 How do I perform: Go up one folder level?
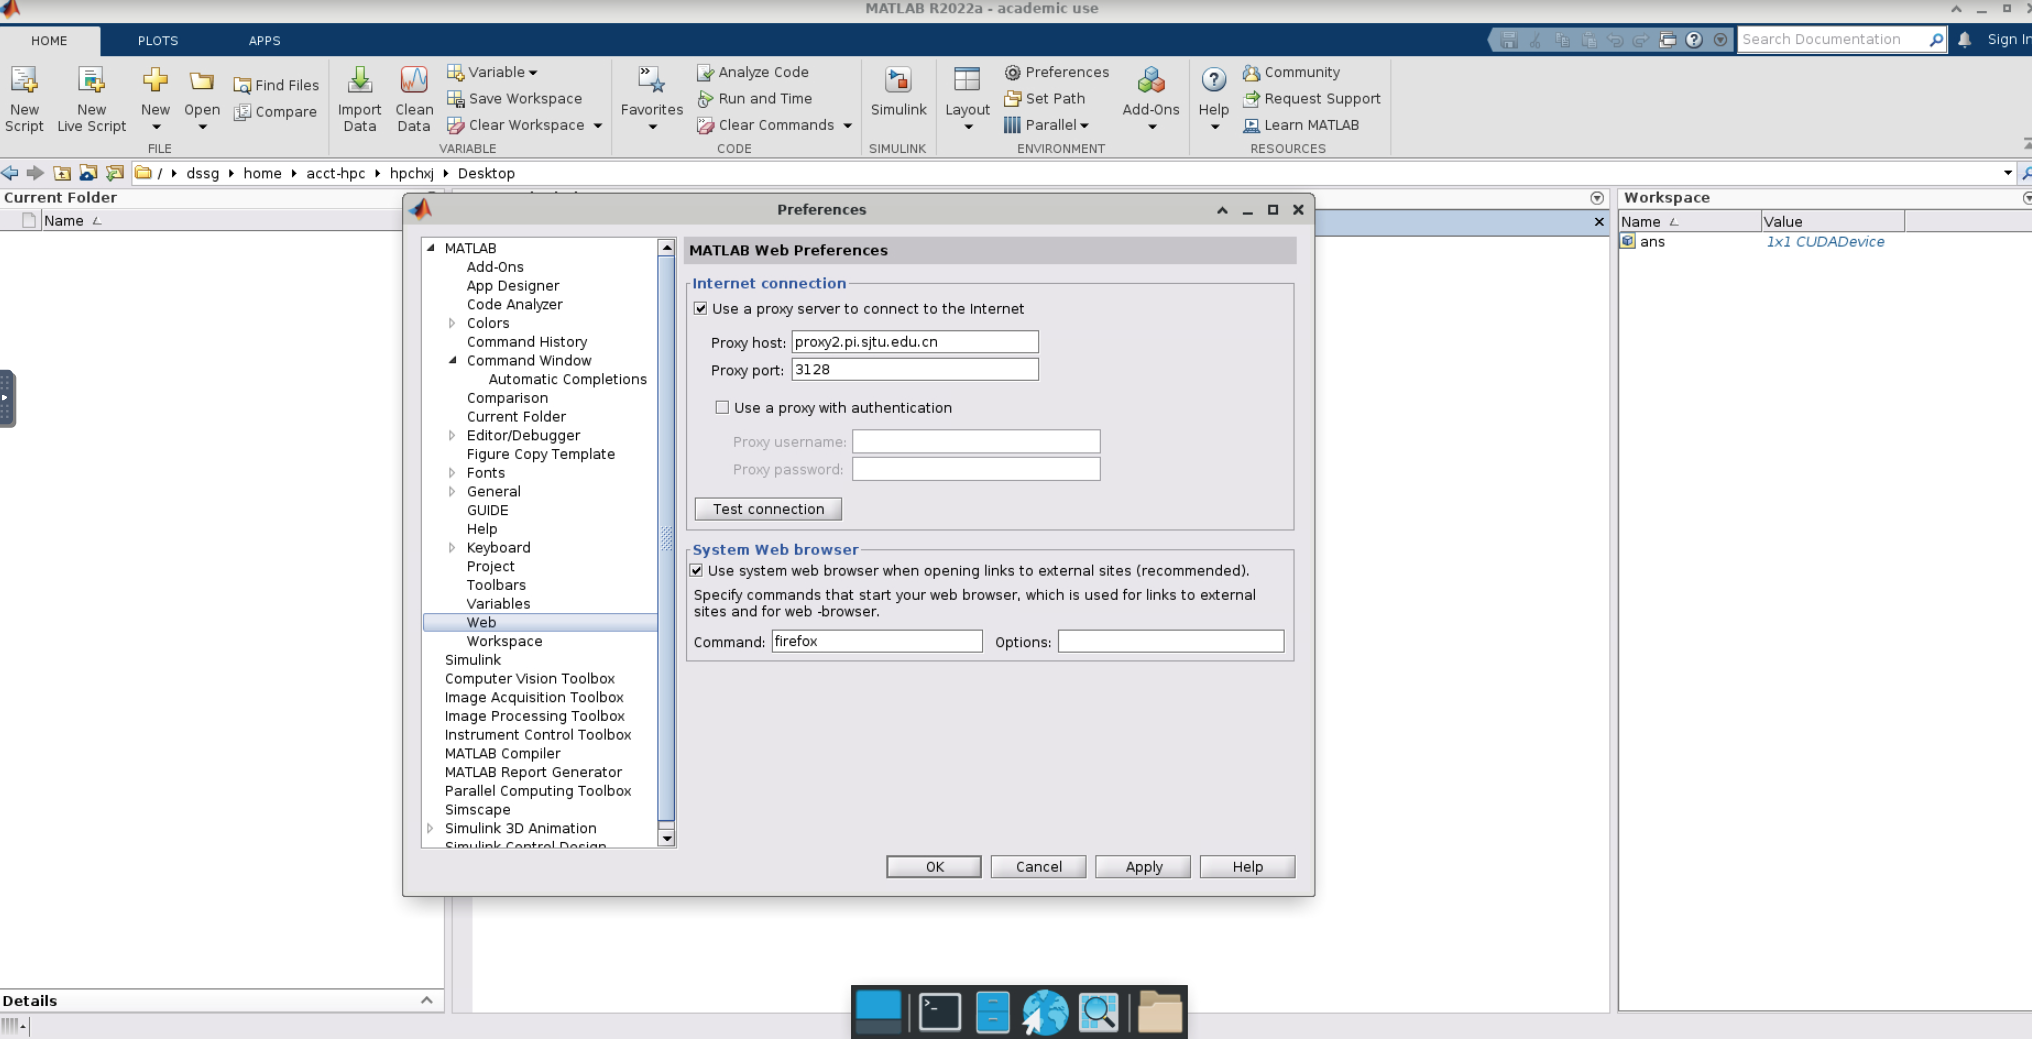pos(62,173)
